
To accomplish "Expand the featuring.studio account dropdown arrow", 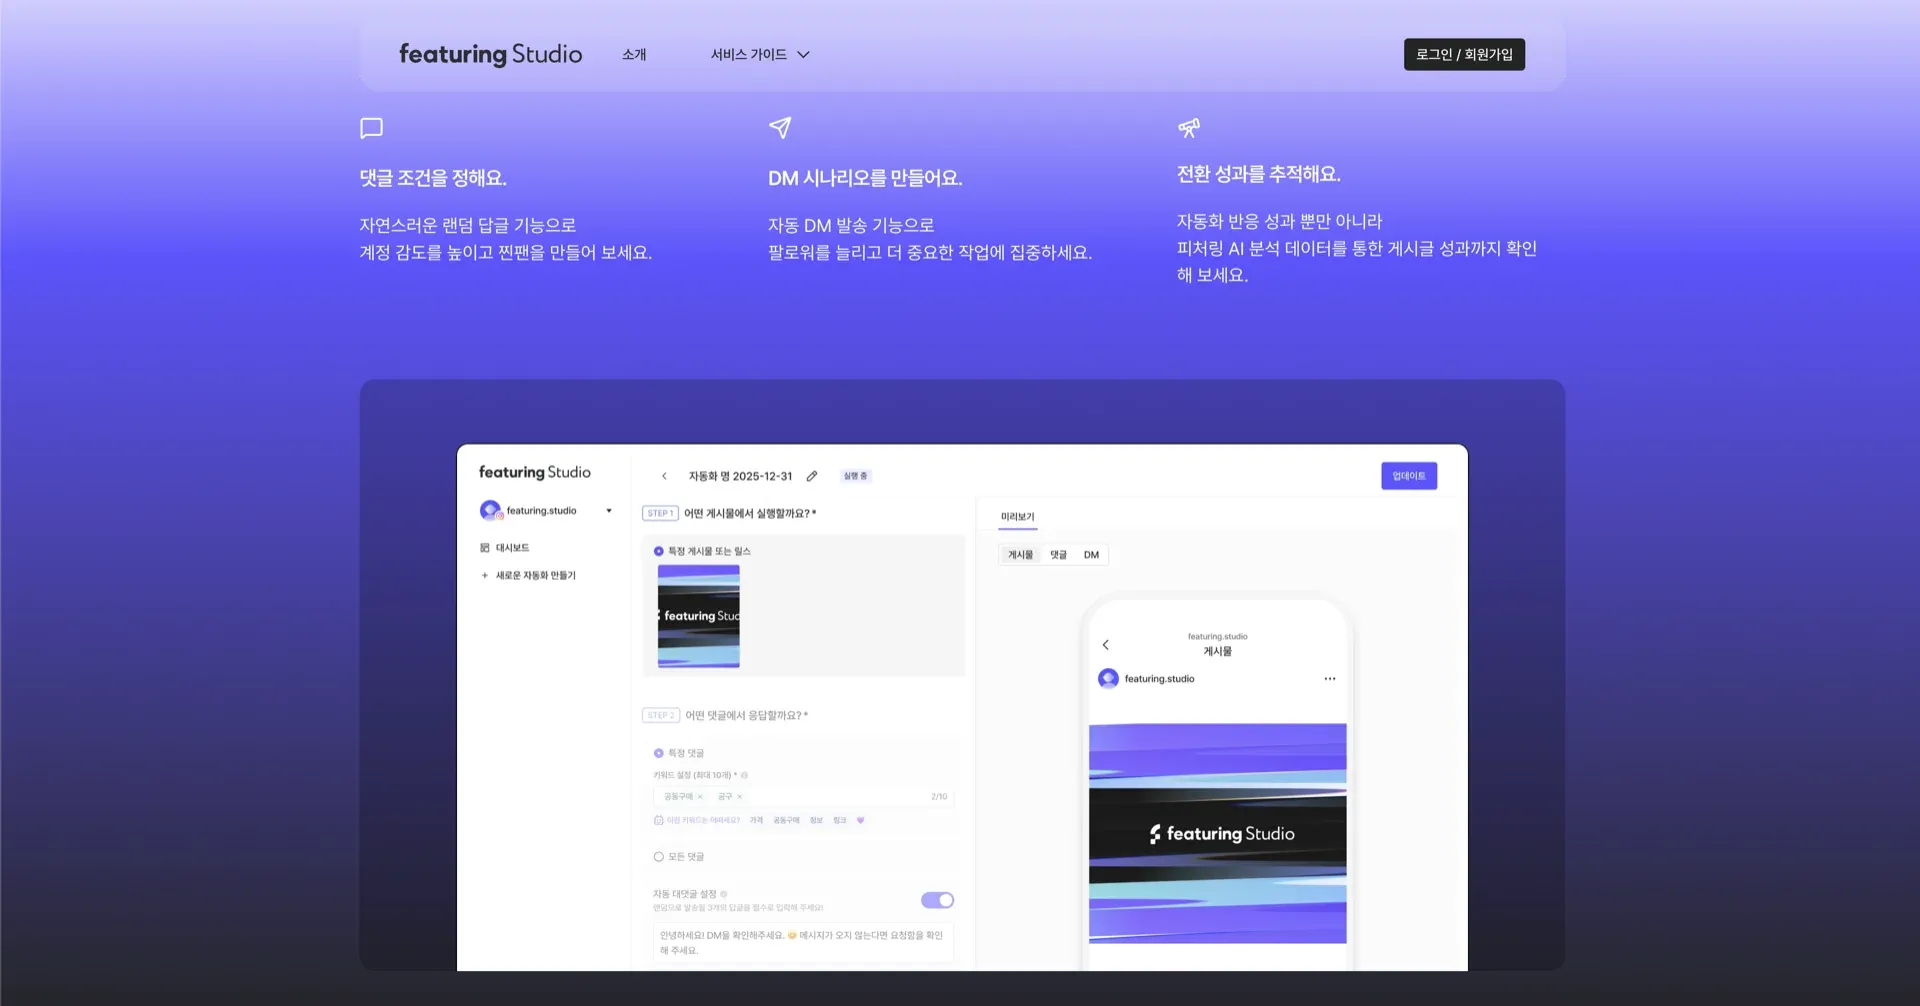I will pos(609,511).
